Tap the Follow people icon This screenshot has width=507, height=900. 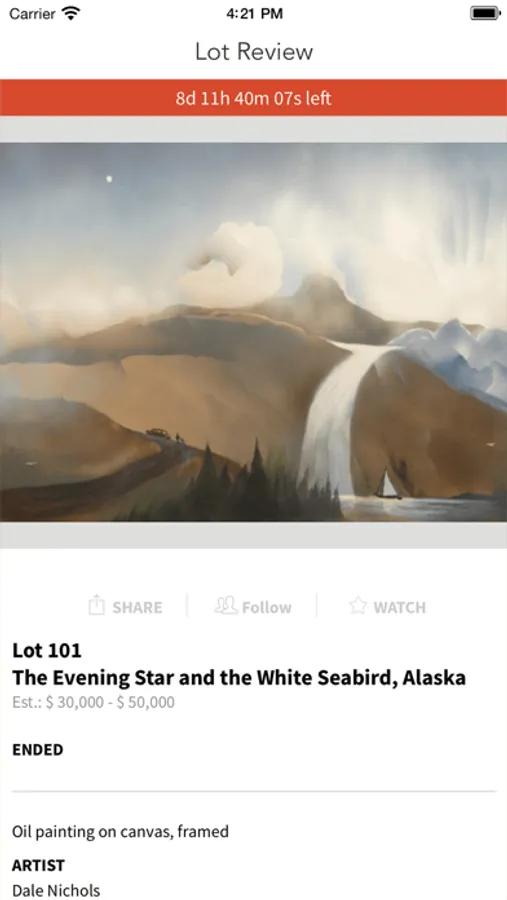pos(226,606)
